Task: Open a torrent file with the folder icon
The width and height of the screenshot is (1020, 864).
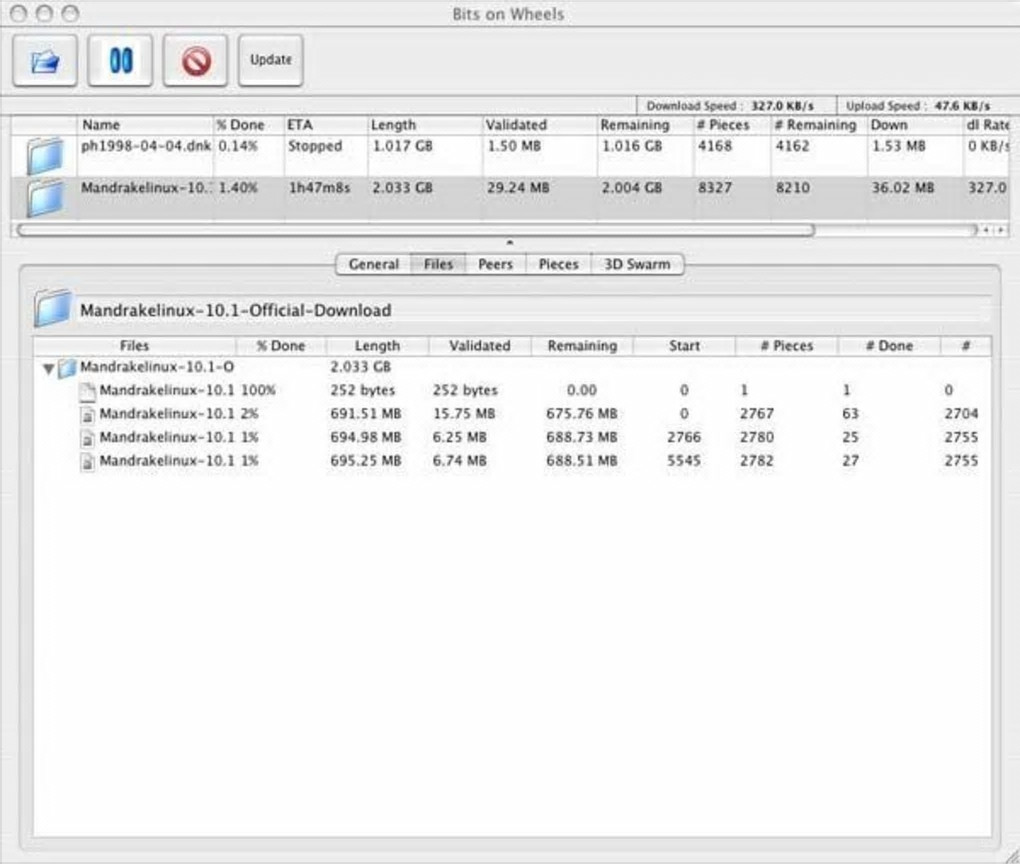Action: 45,61
